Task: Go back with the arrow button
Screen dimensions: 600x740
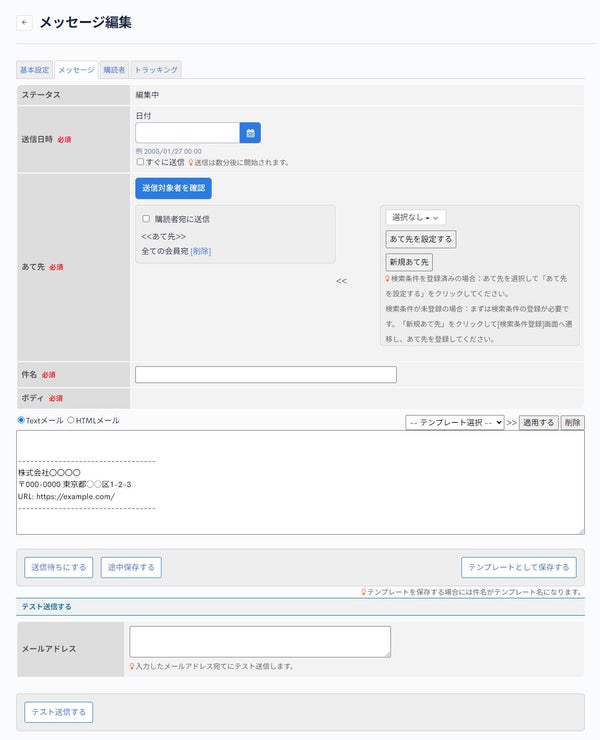Action: tap(24, 22)
